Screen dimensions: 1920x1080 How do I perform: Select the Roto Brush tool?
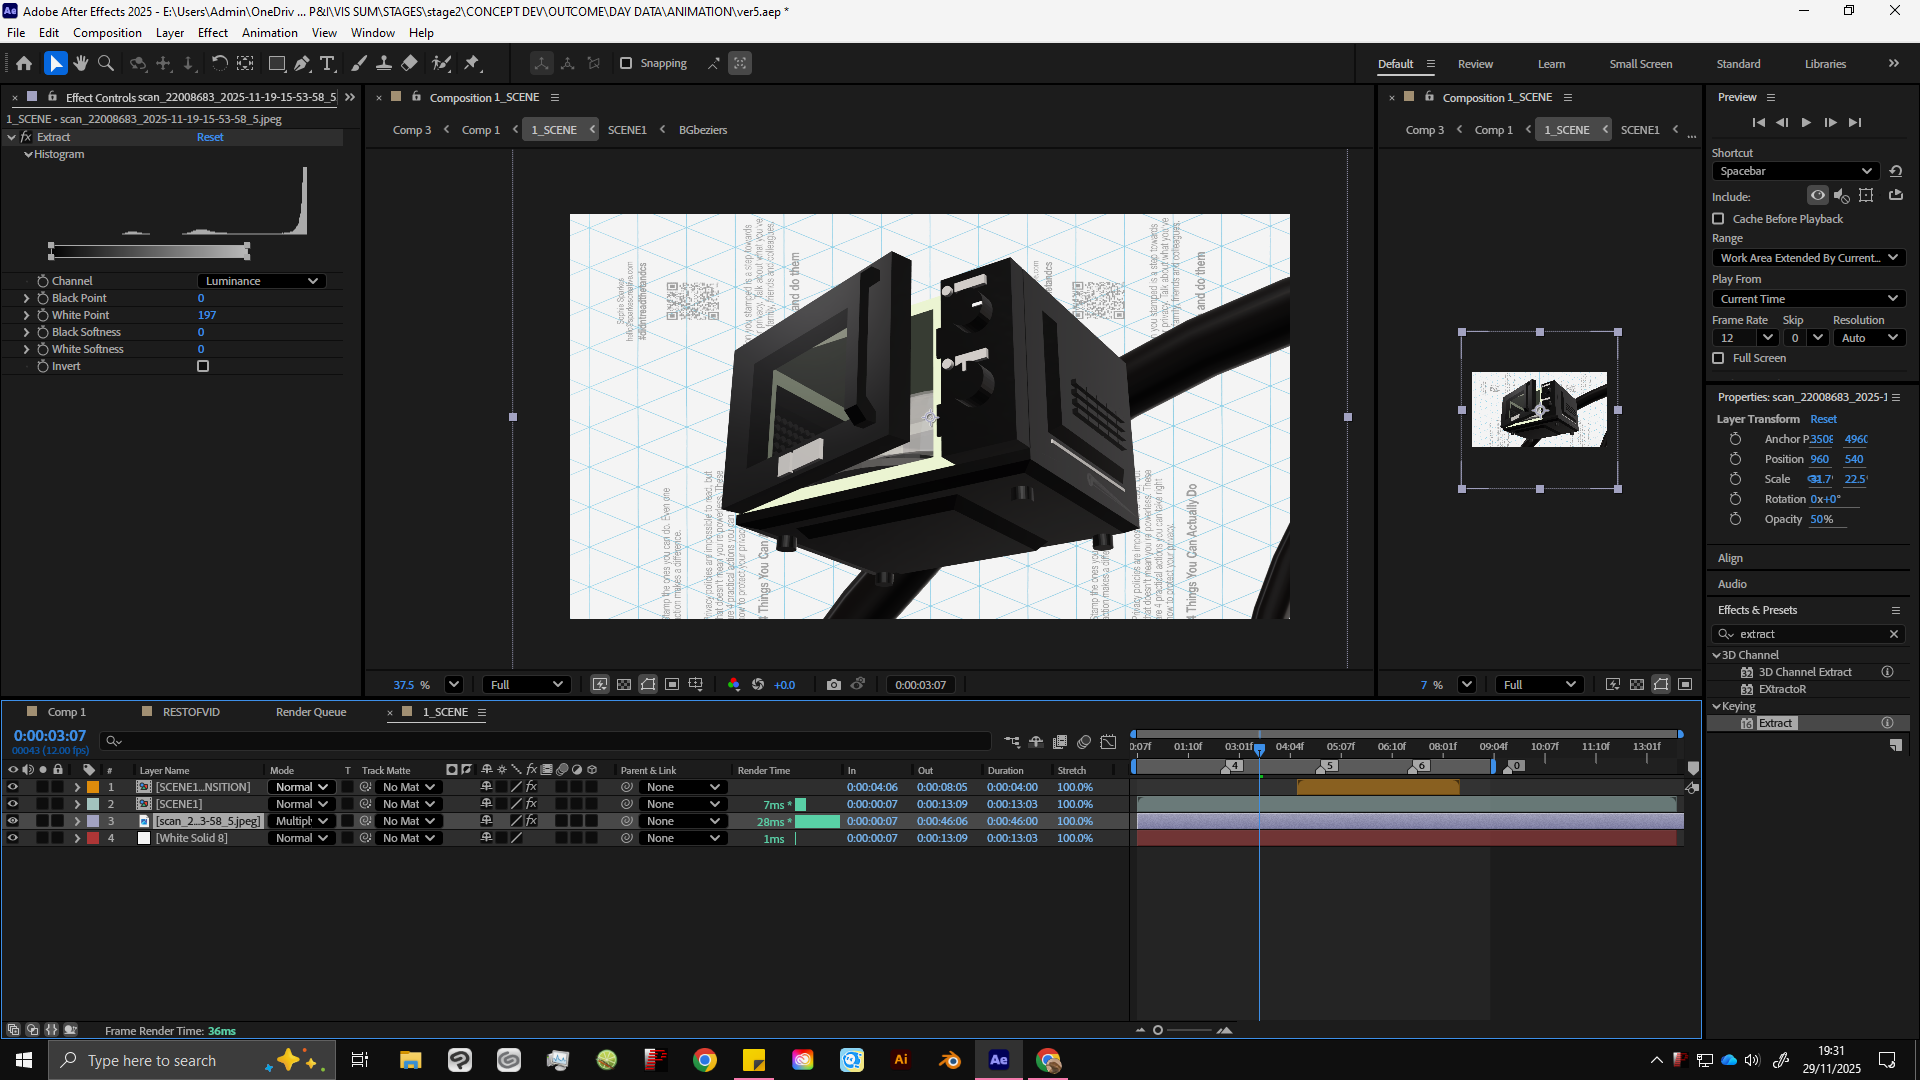[x=441, y=63]
